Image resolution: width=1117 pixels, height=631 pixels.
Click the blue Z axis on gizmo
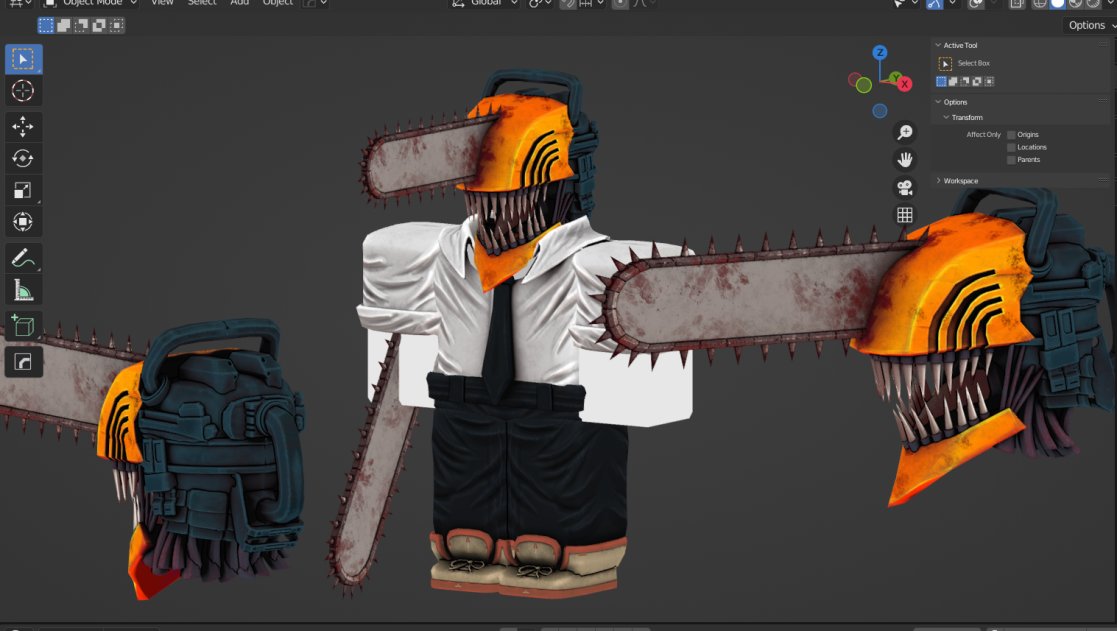(x=880, y=52)
